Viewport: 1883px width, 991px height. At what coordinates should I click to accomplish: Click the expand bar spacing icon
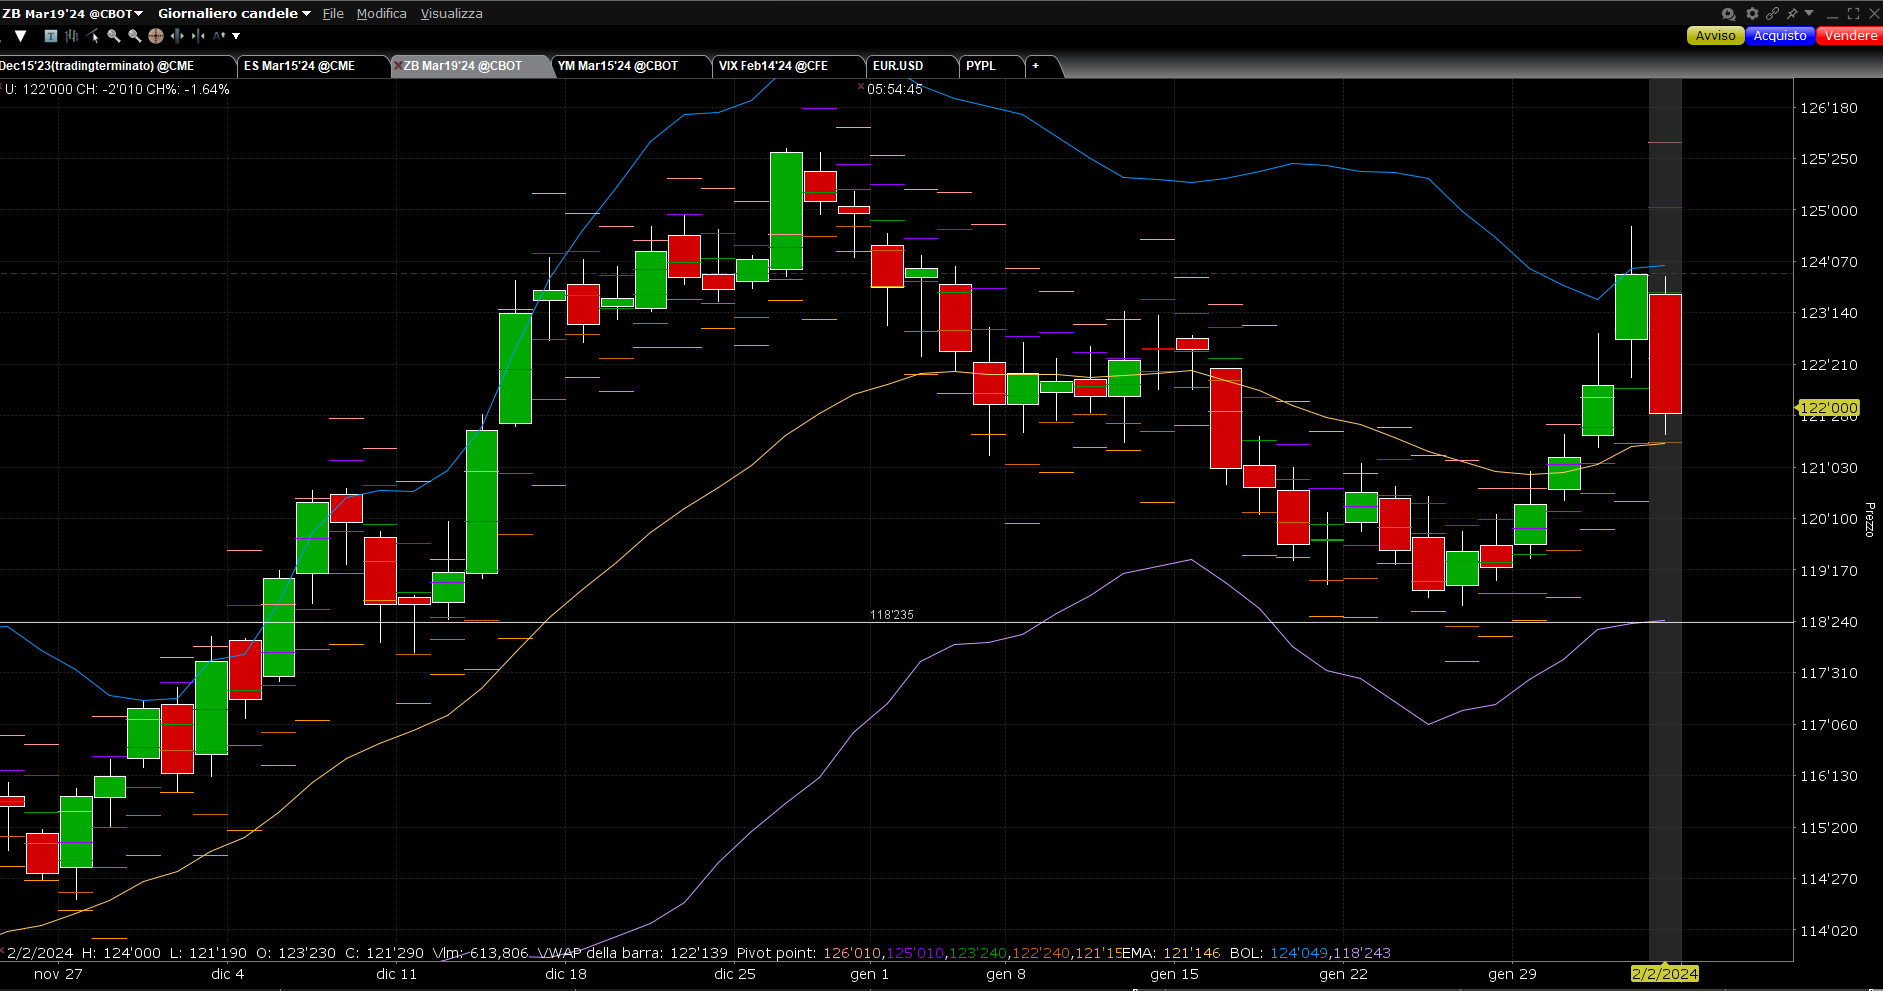pos(177,36)
